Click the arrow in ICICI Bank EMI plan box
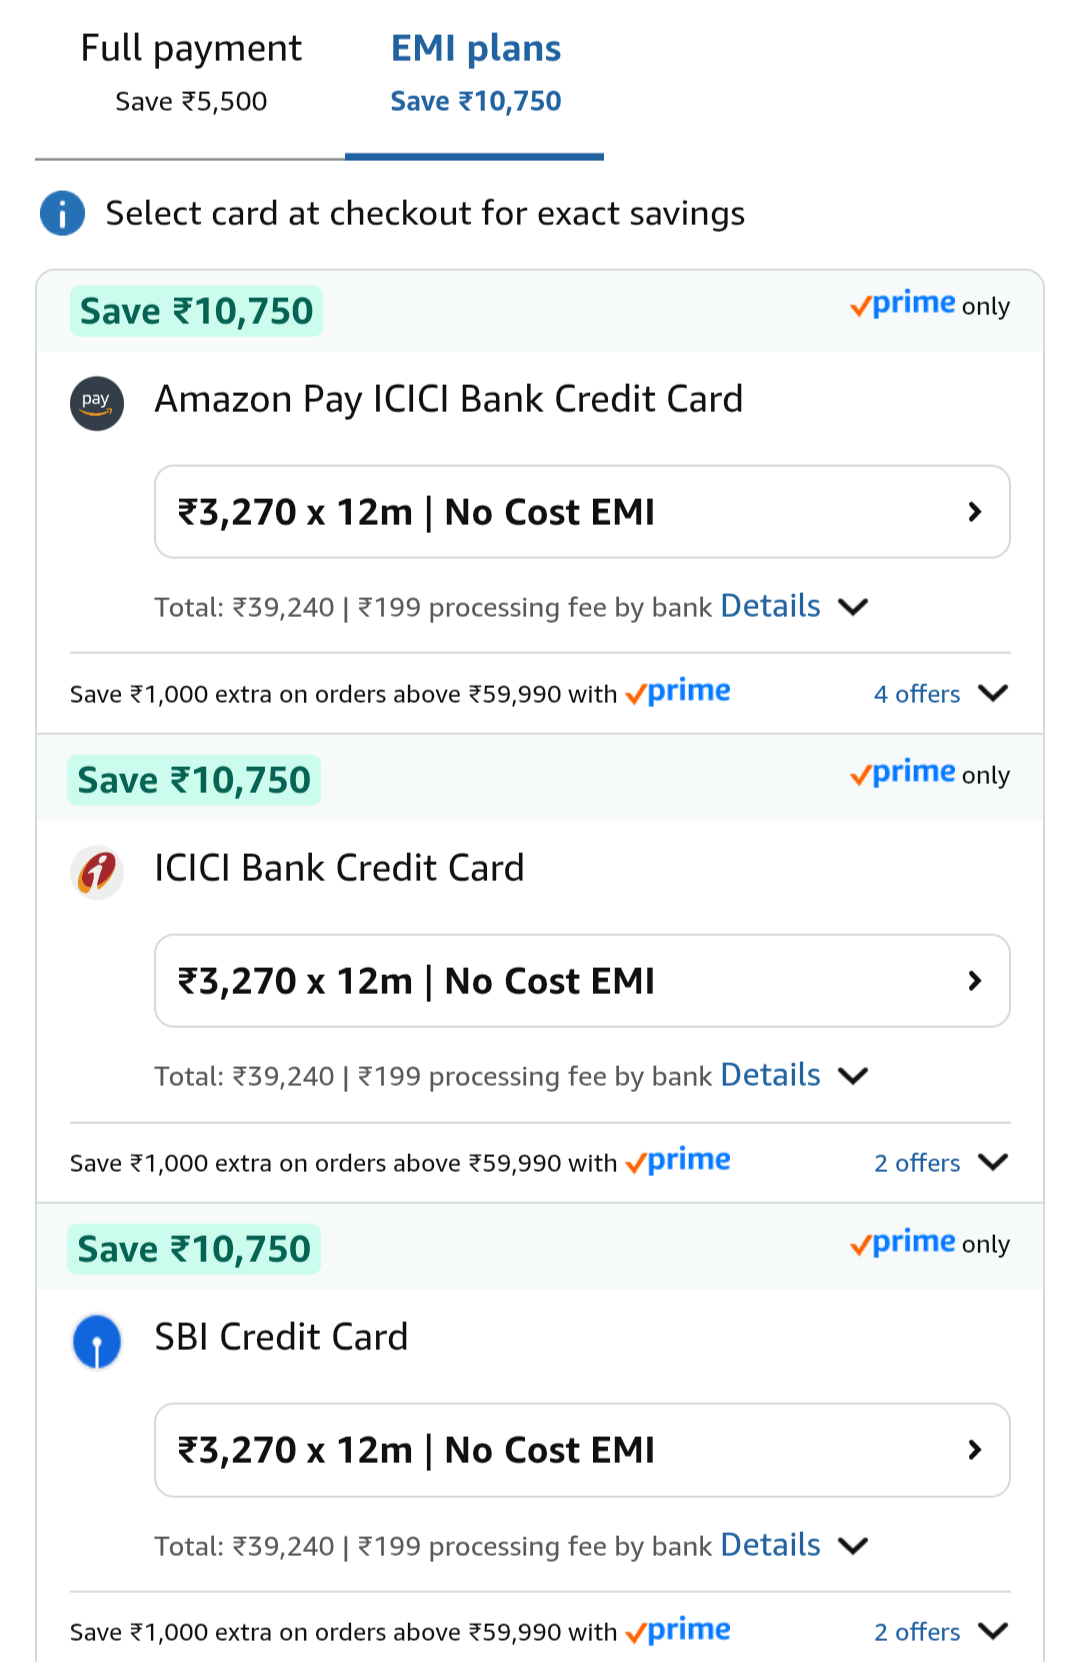This screenshot has height=1662, width=1080. click(975, 981)
